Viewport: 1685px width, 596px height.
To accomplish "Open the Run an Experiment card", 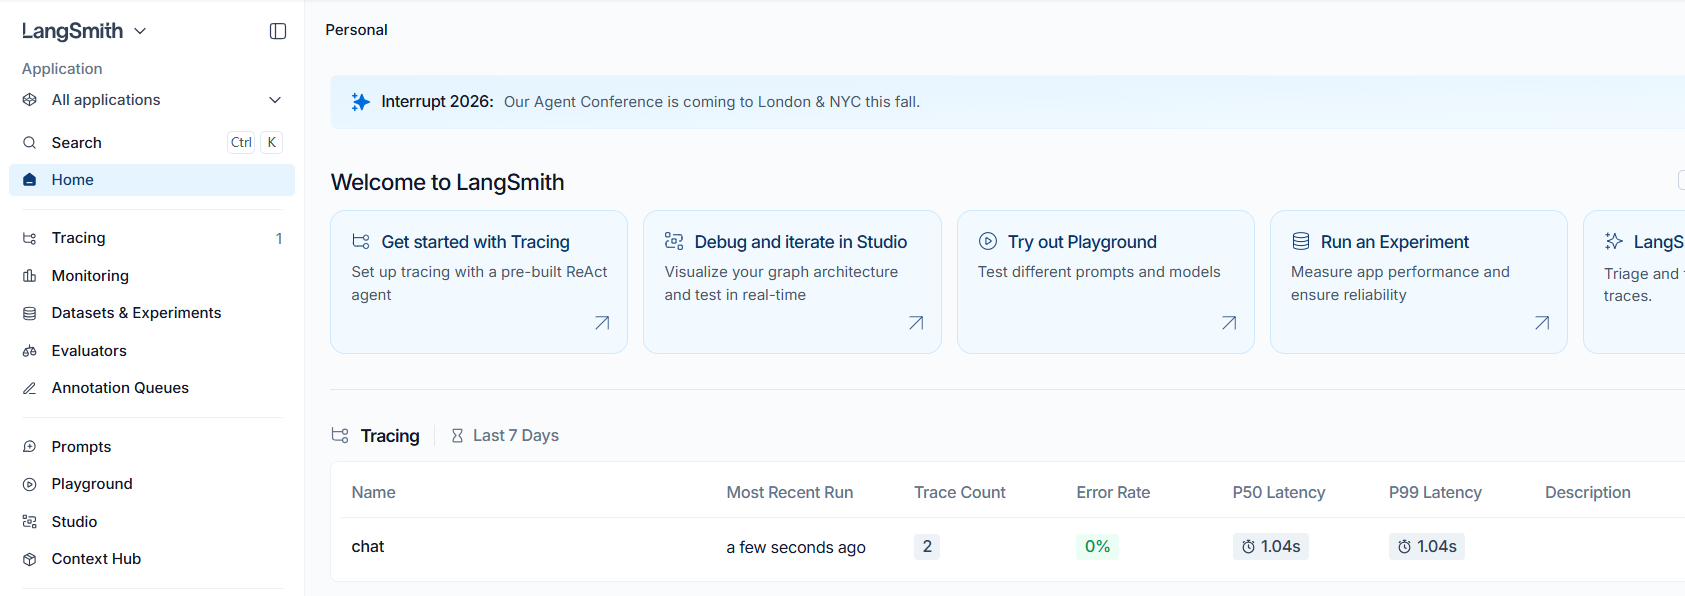I will (x=1418, y=282).
